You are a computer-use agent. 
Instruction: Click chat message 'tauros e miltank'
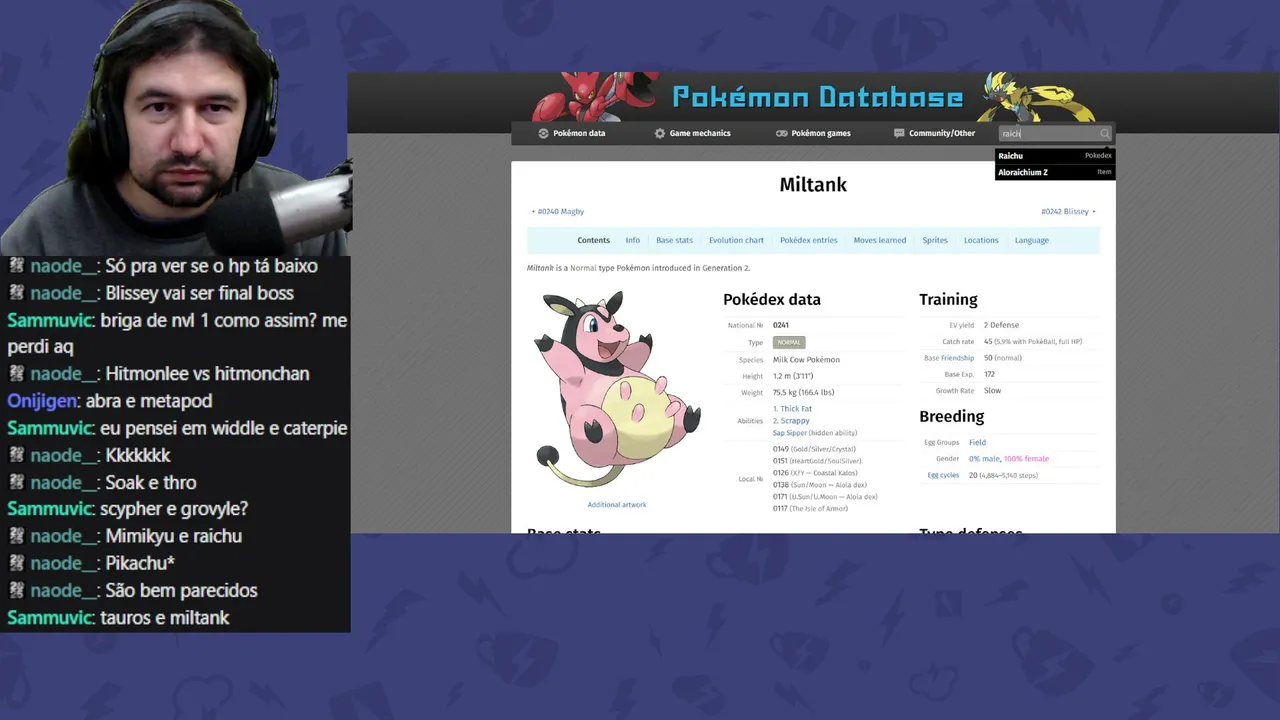[165, 618]
